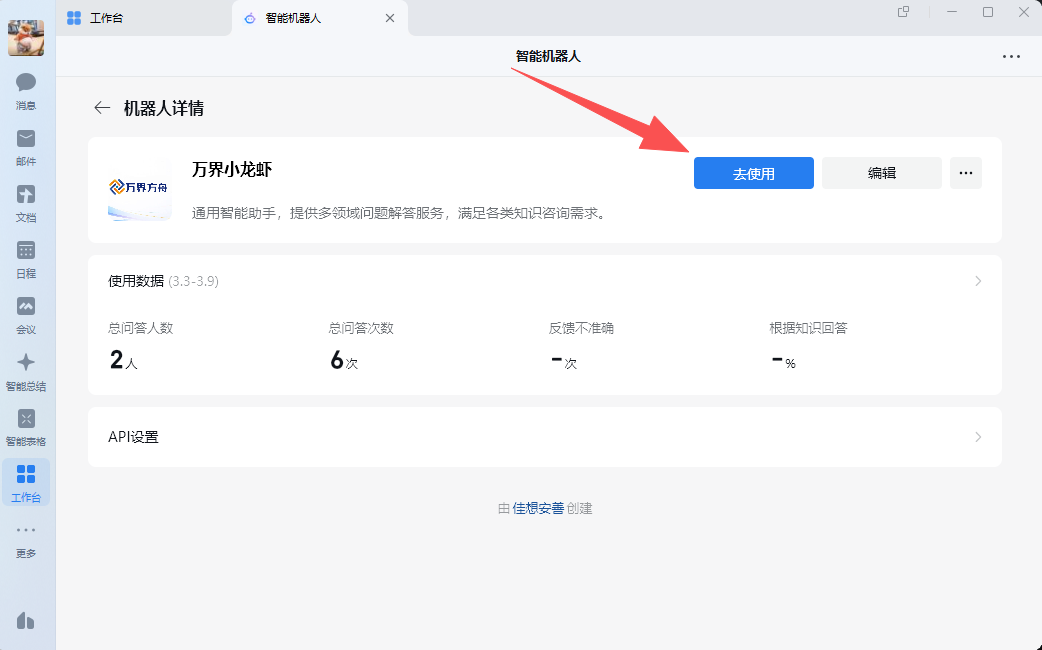Click the 工作台 workbench sidebar icon
This screenshot has width=1042, height=650.
pos(26,475)
